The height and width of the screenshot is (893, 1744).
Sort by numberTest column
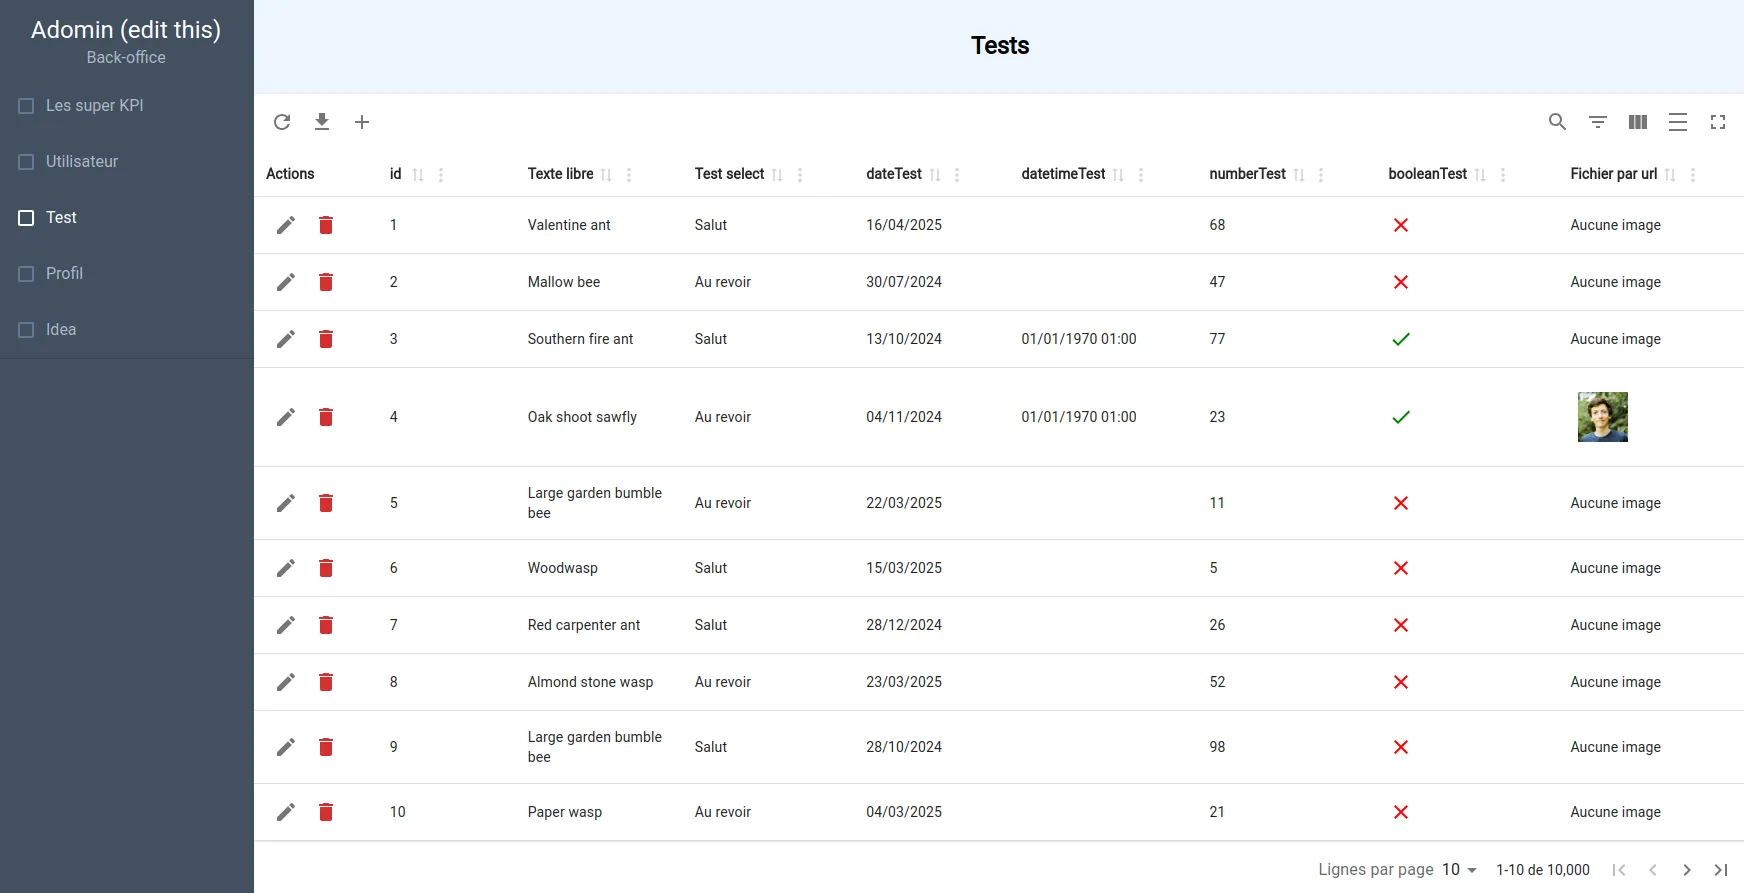[1299, 175]
